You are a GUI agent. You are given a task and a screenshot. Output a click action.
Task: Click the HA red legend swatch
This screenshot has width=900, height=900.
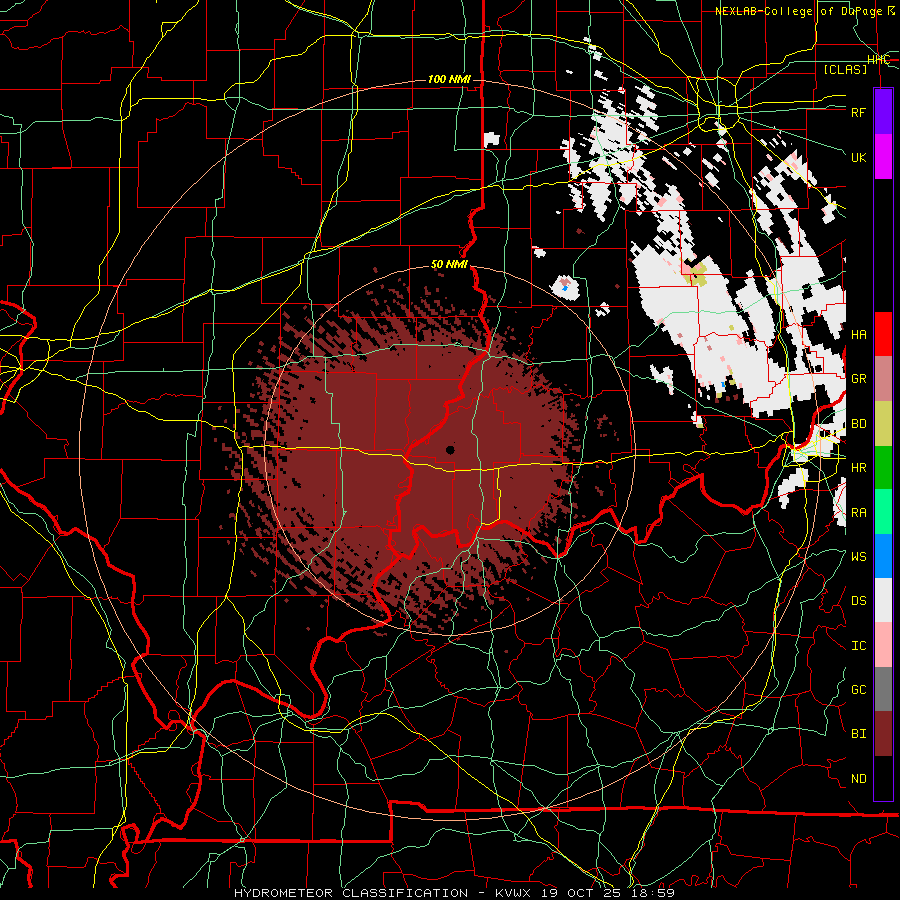pyautogui.click(x=883, y=334)
